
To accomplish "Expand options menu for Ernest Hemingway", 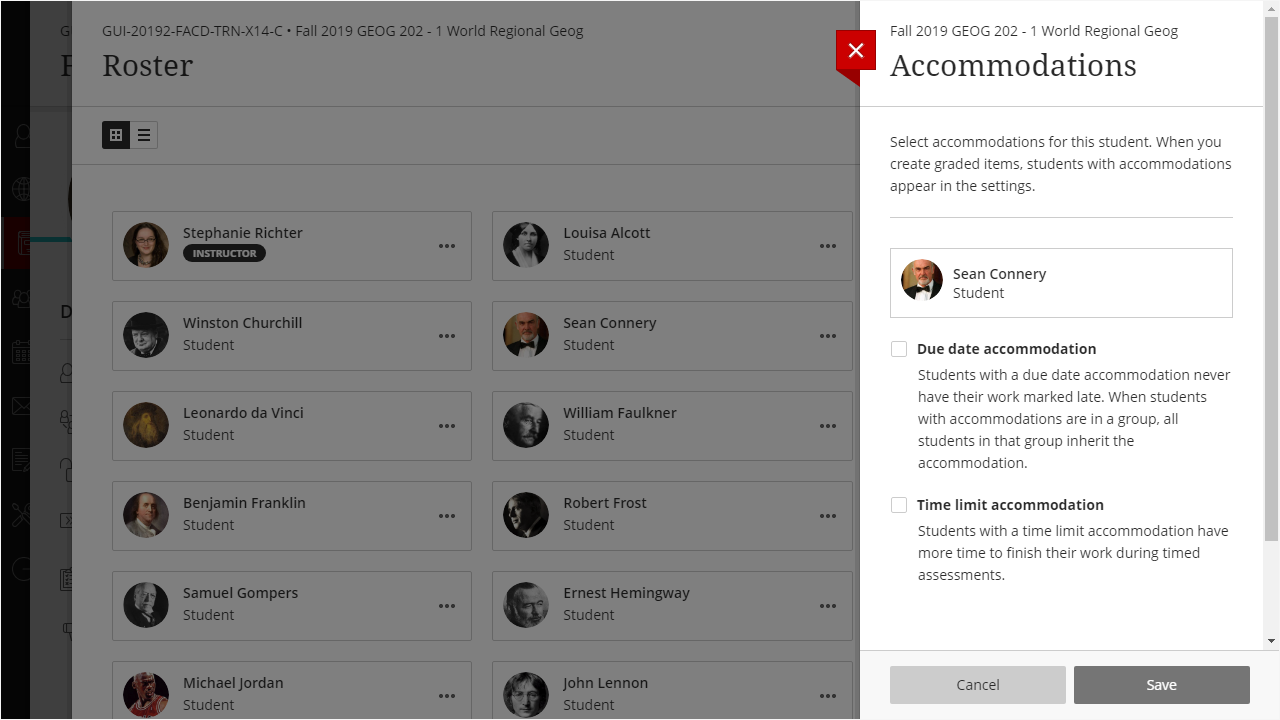I will pyautogui.click(x=827, y=606).
